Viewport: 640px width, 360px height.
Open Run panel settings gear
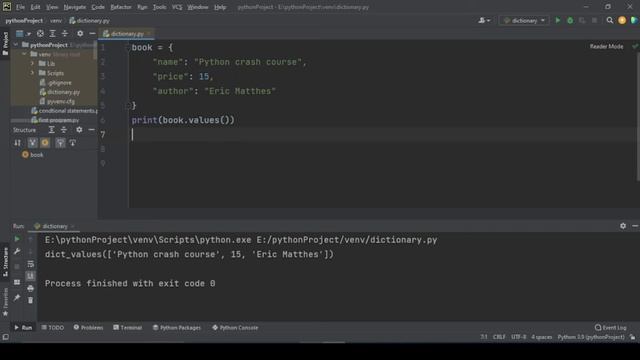tap(623, 226)
